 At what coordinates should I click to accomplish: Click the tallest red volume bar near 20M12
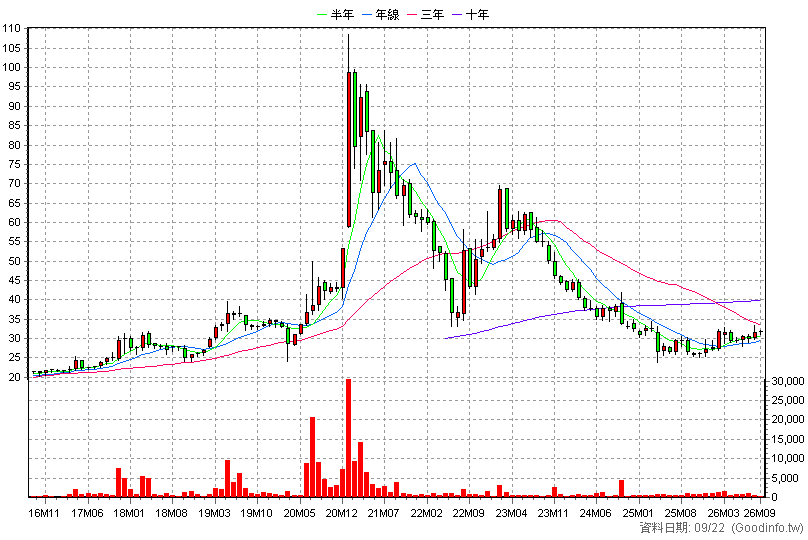click(348, 438)
